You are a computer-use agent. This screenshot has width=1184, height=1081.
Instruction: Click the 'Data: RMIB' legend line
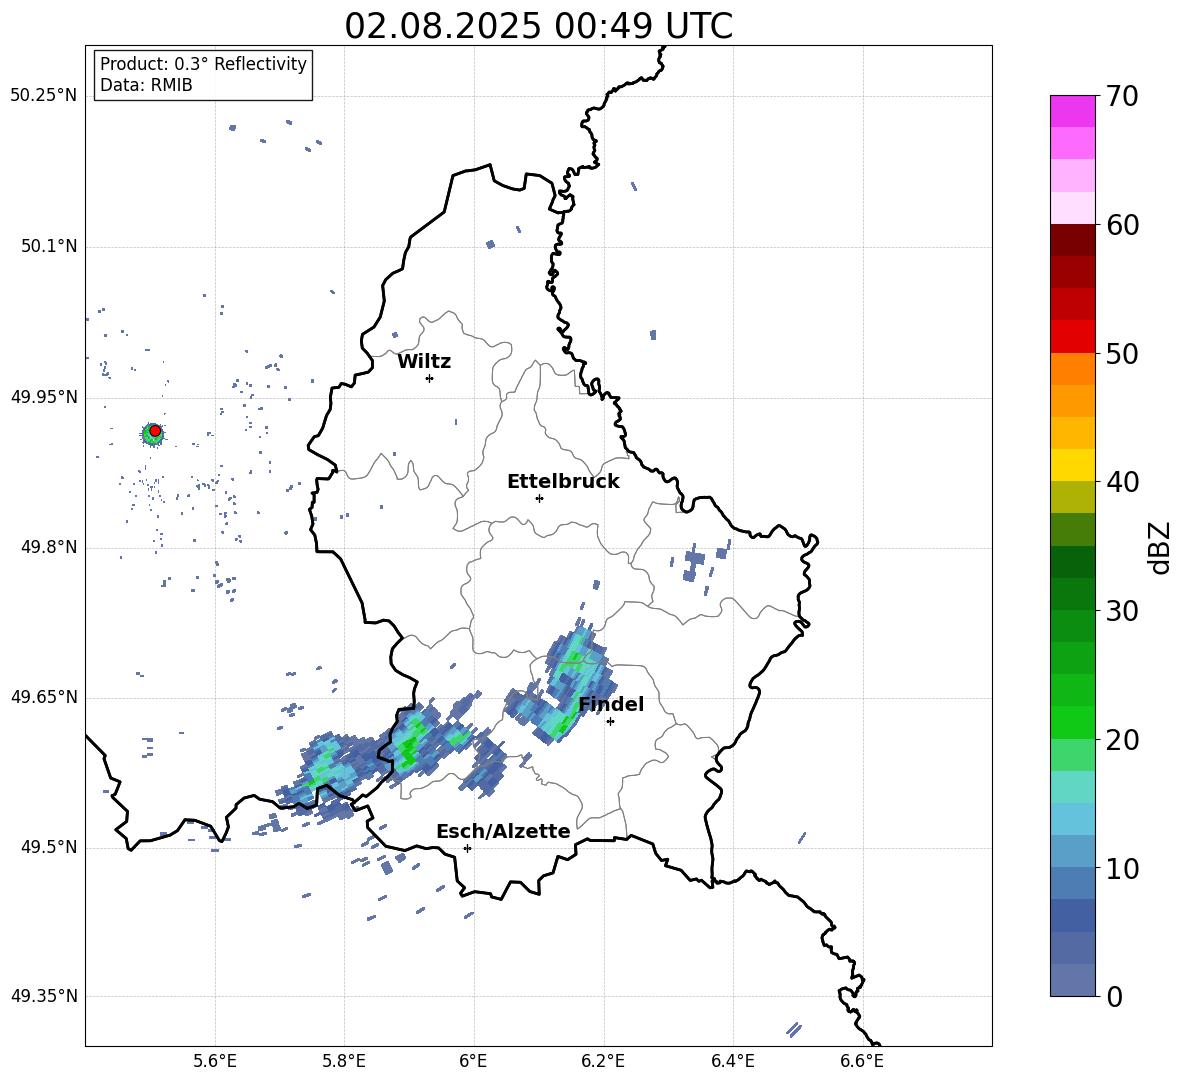[x=146, y=85]
